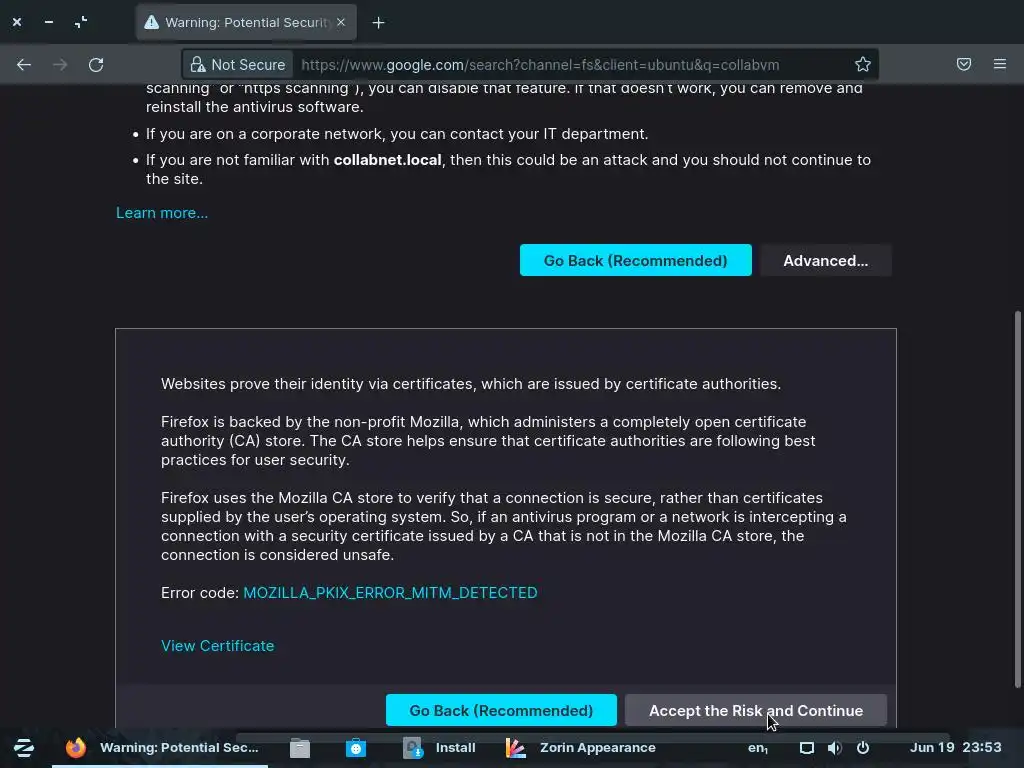The height and width of the screenshot is (768, 1024).
Task: Toggle the Advanced... button
Action: (825, 261)
